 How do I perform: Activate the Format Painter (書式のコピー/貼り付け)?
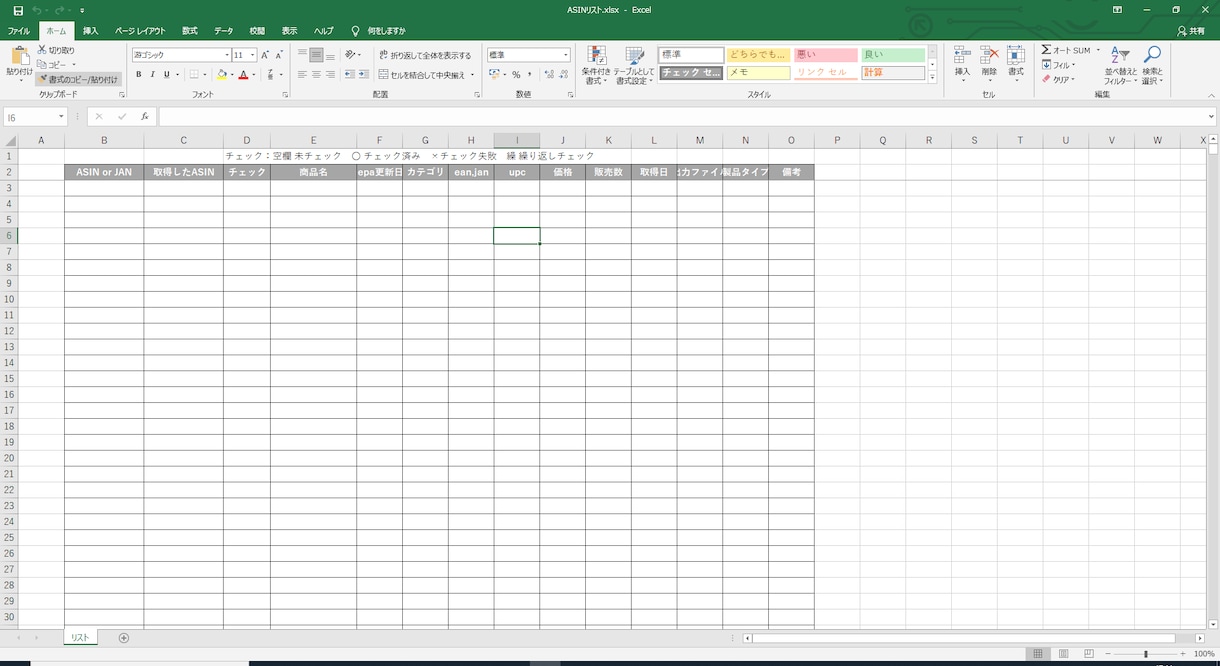coord(79,79)
